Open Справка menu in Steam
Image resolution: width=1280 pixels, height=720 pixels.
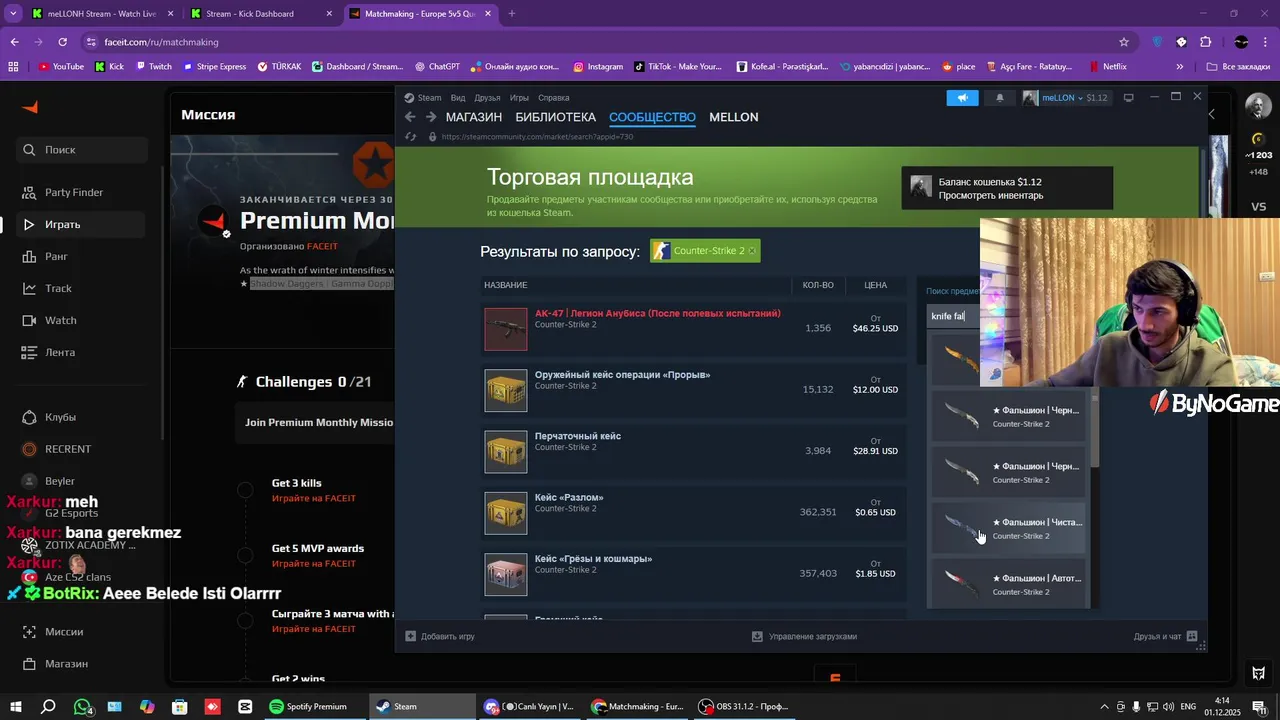pyautogui.click(x=553, y=98)
